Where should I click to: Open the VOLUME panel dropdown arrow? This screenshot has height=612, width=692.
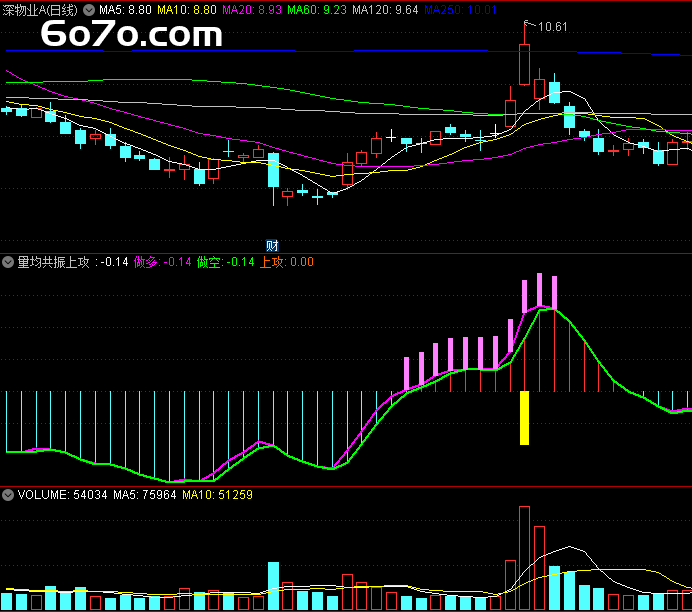pos(8,495)
